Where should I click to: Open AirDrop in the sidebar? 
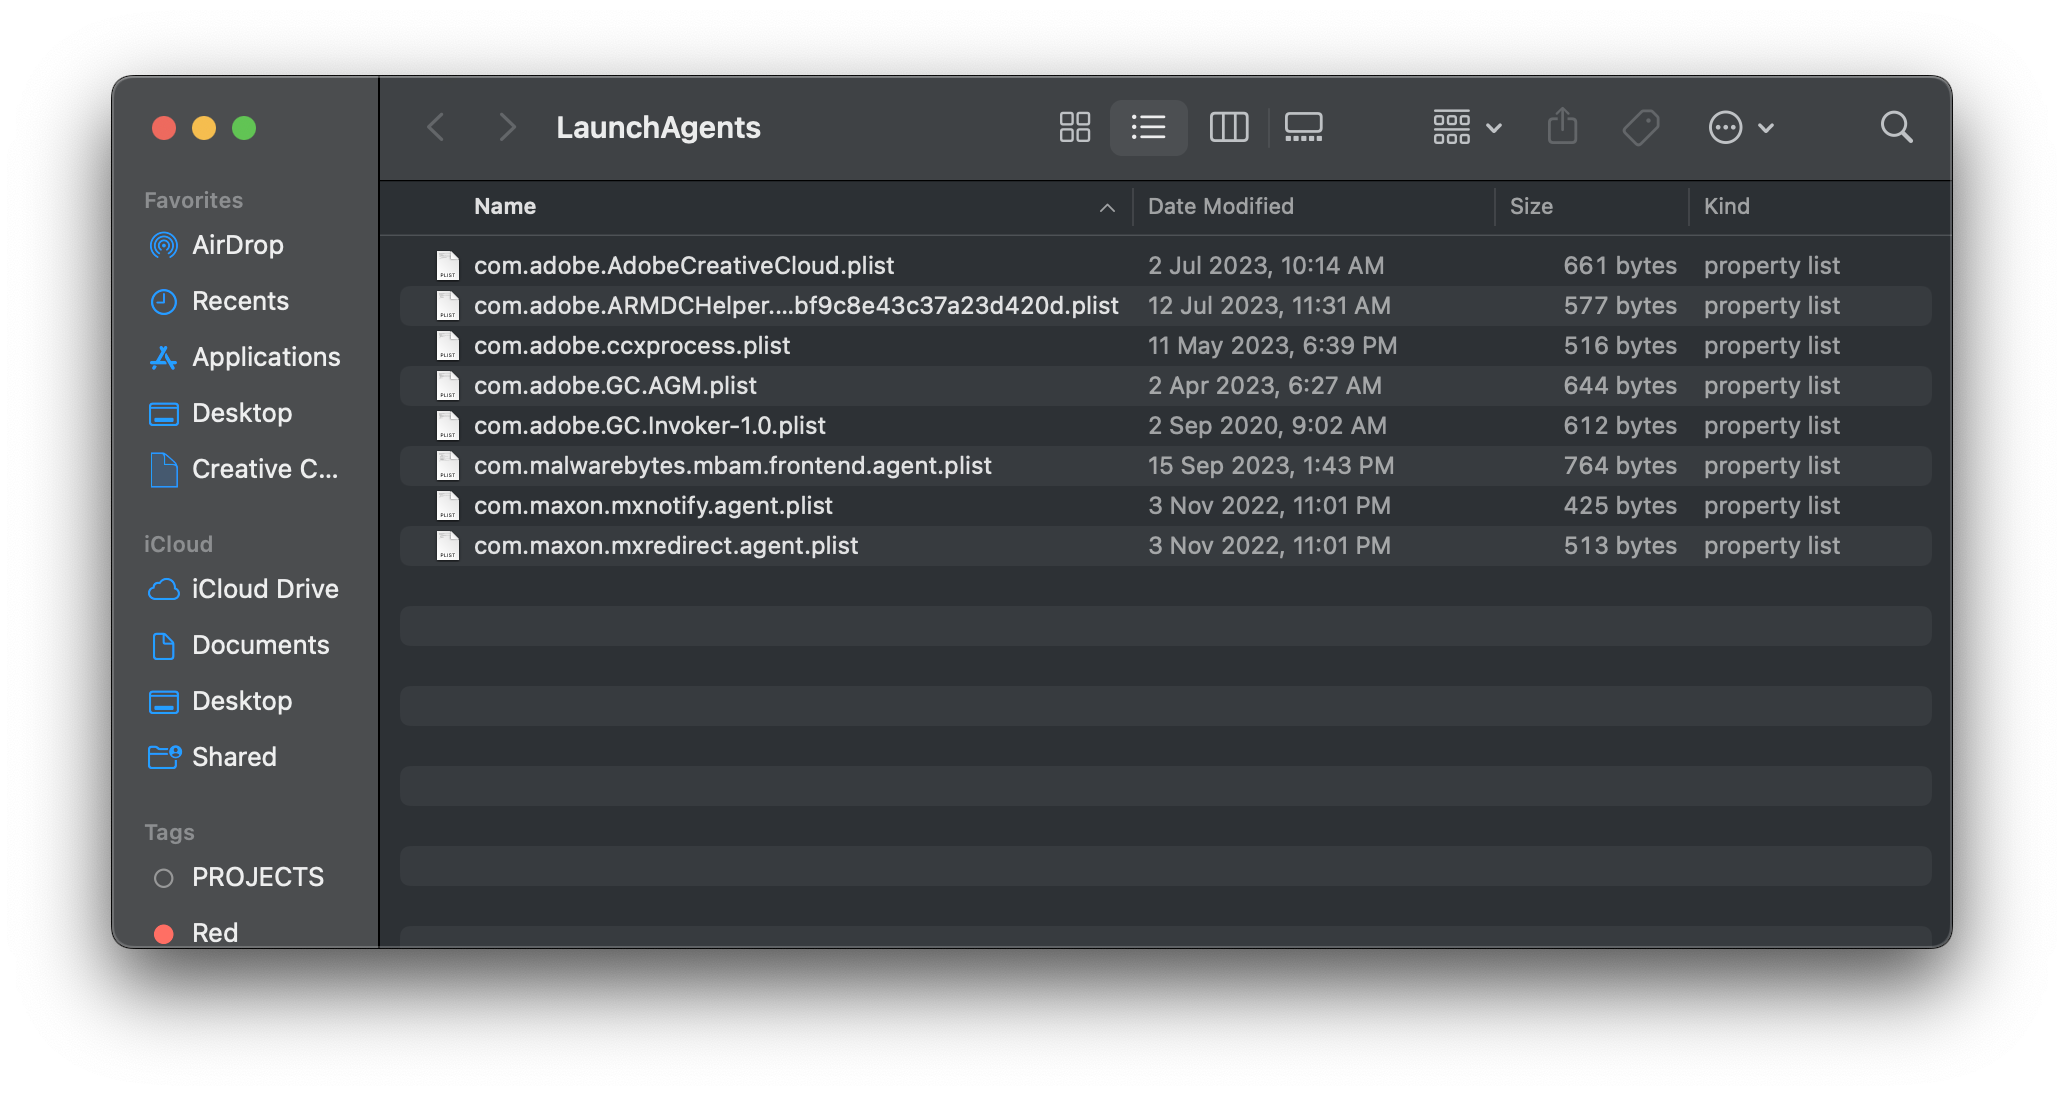coord(237,245)
